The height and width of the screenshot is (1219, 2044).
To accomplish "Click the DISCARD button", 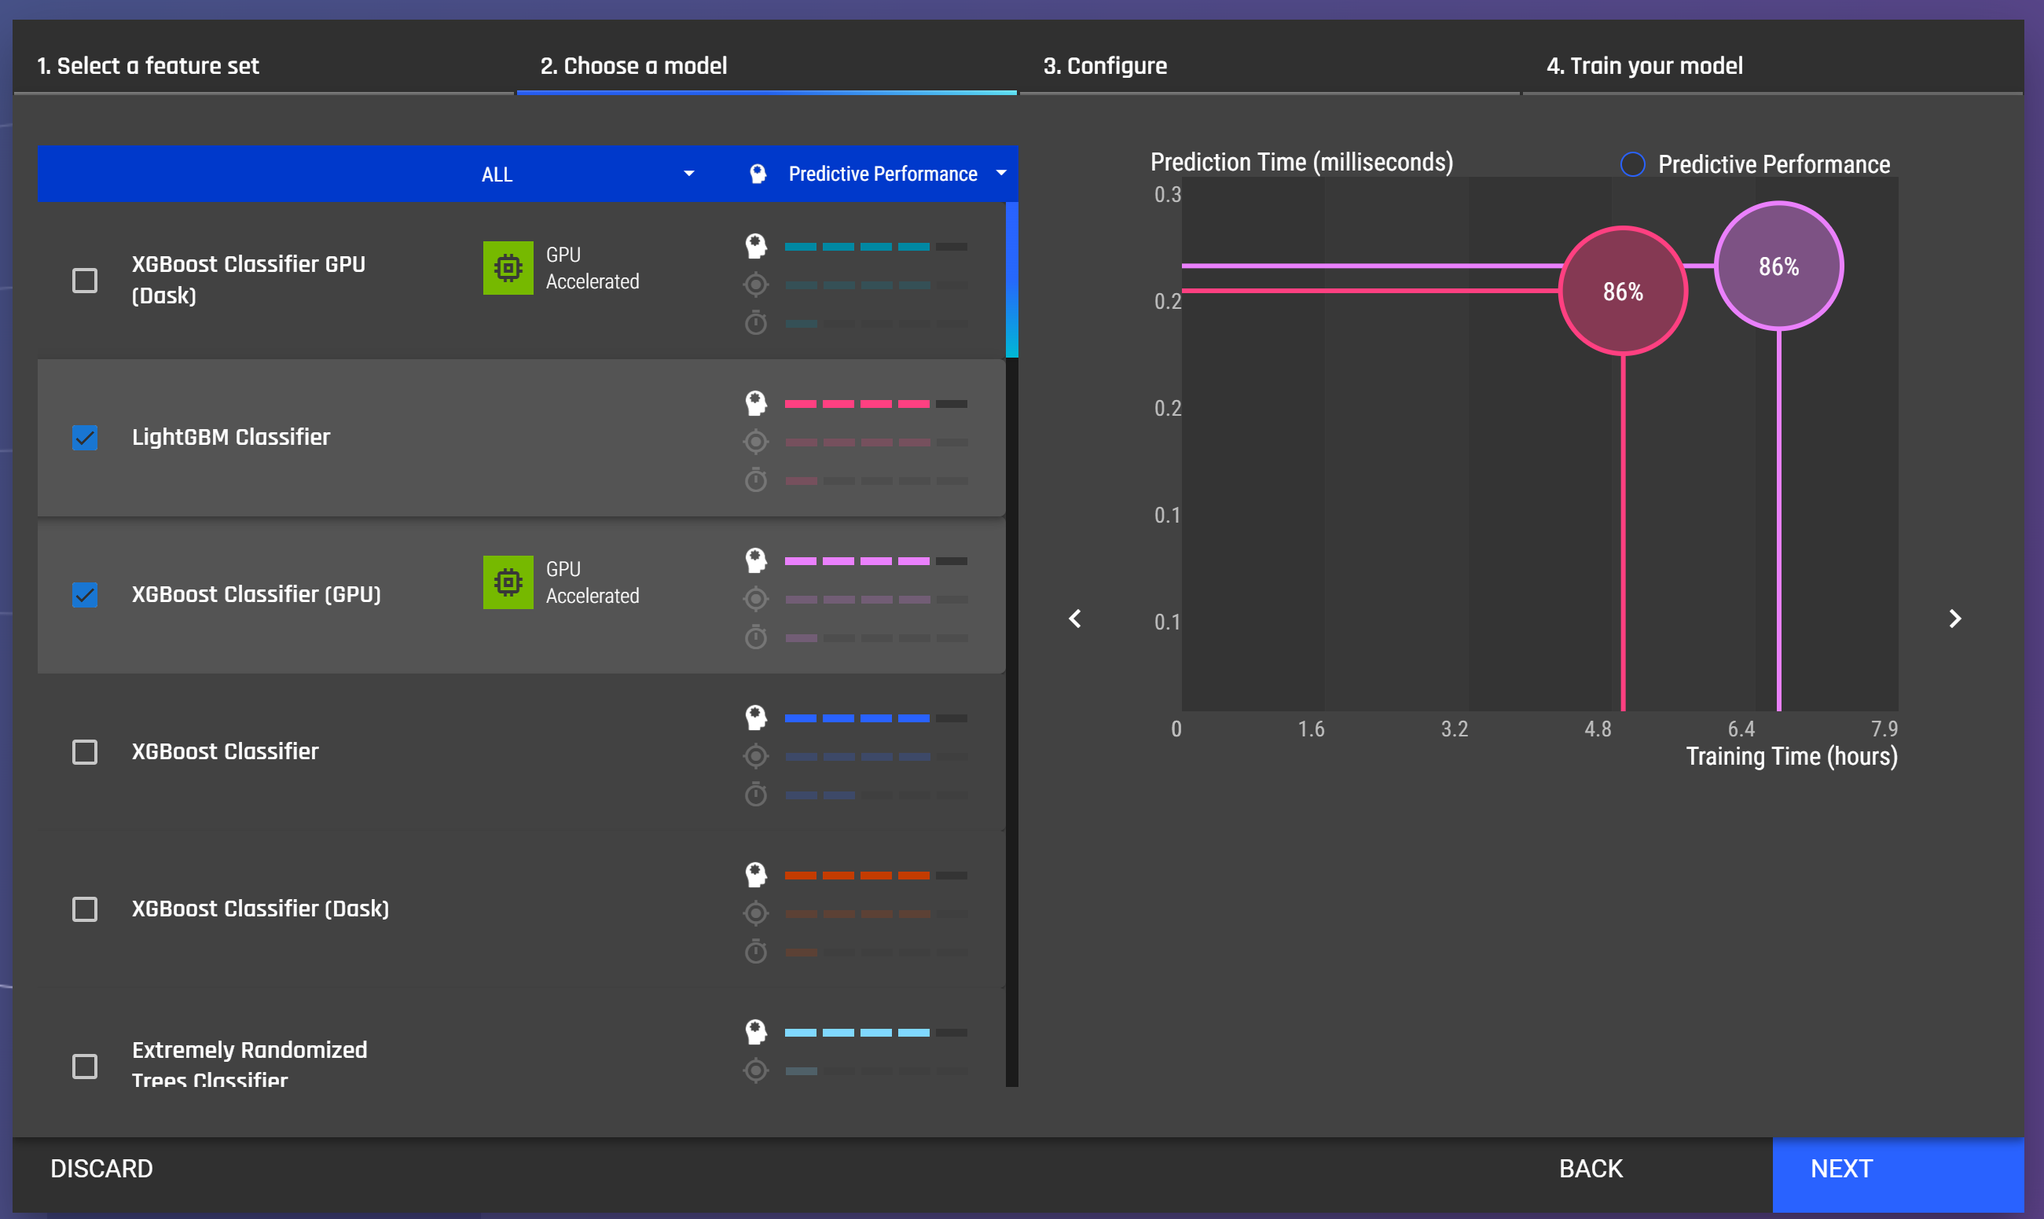I will (102, 1169).
